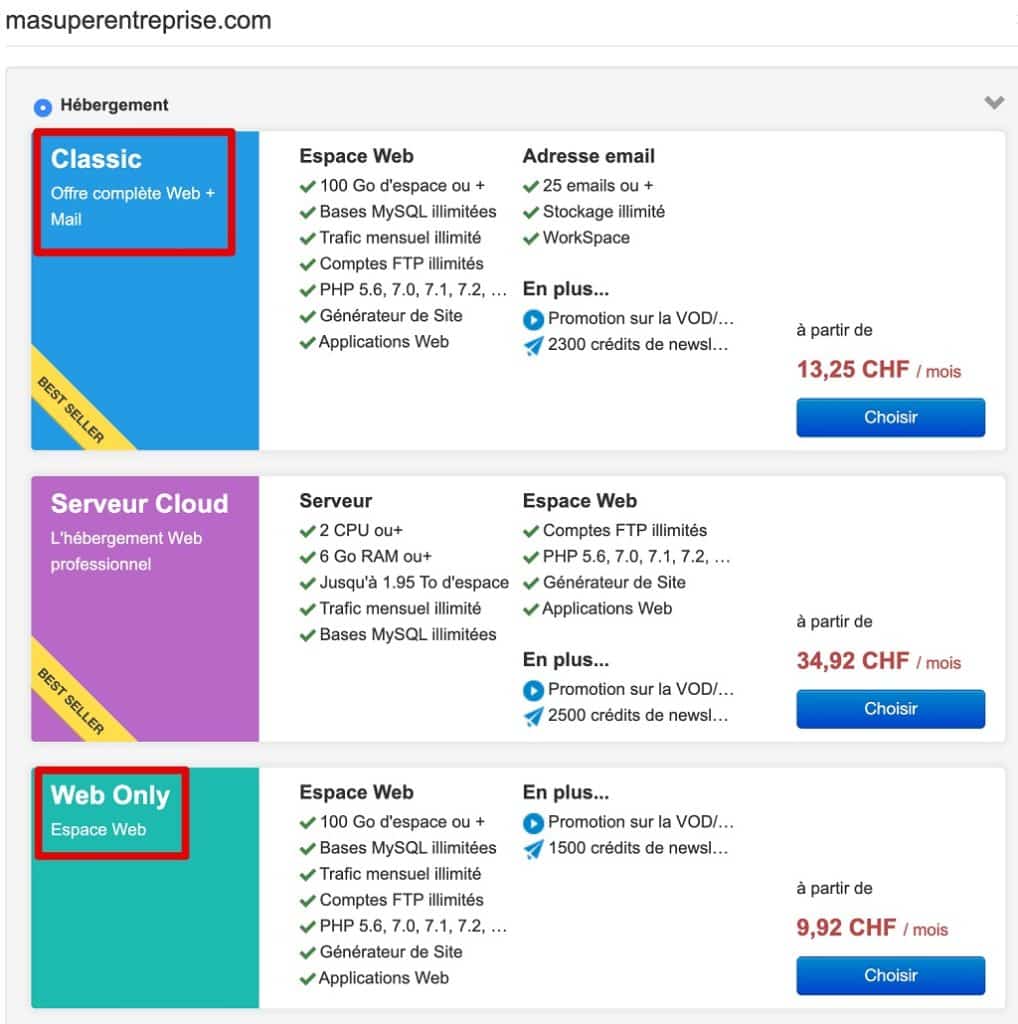Select the Hébergement radio button
The image size is (1018, 1024).
(43, 107)
